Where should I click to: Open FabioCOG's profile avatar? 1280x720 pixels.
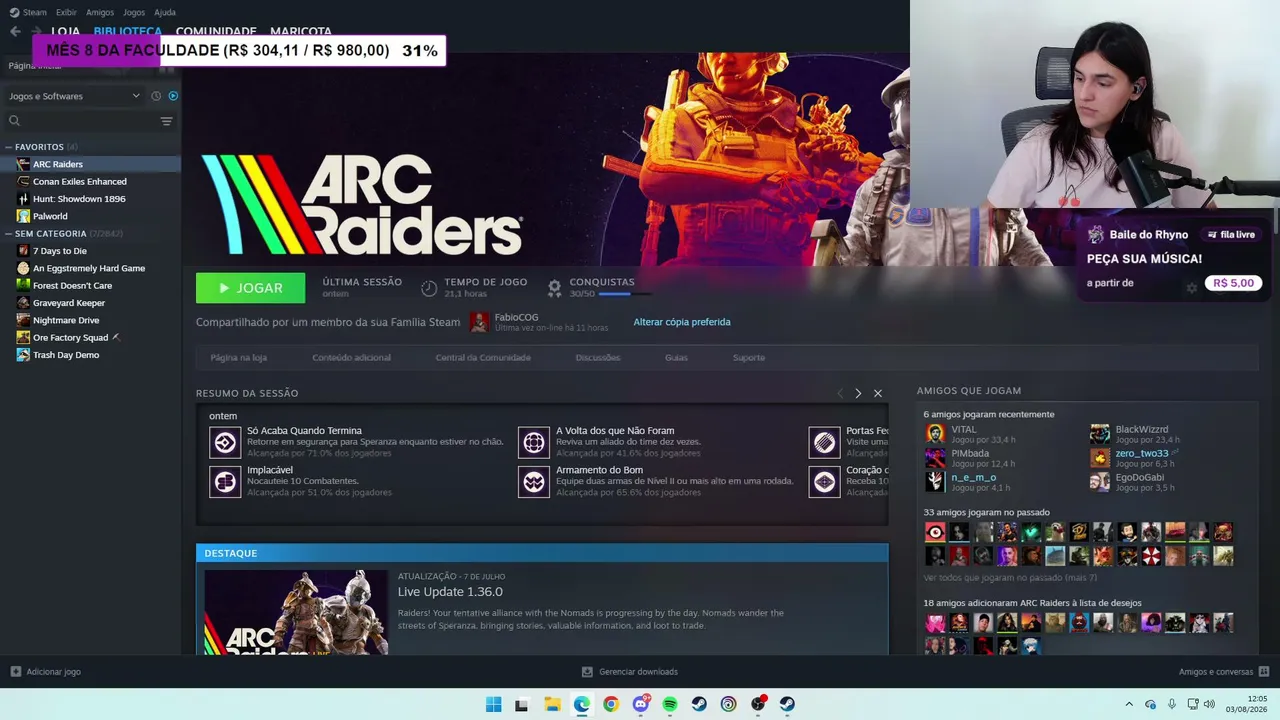pyautogui.click(x=480, y=322)
